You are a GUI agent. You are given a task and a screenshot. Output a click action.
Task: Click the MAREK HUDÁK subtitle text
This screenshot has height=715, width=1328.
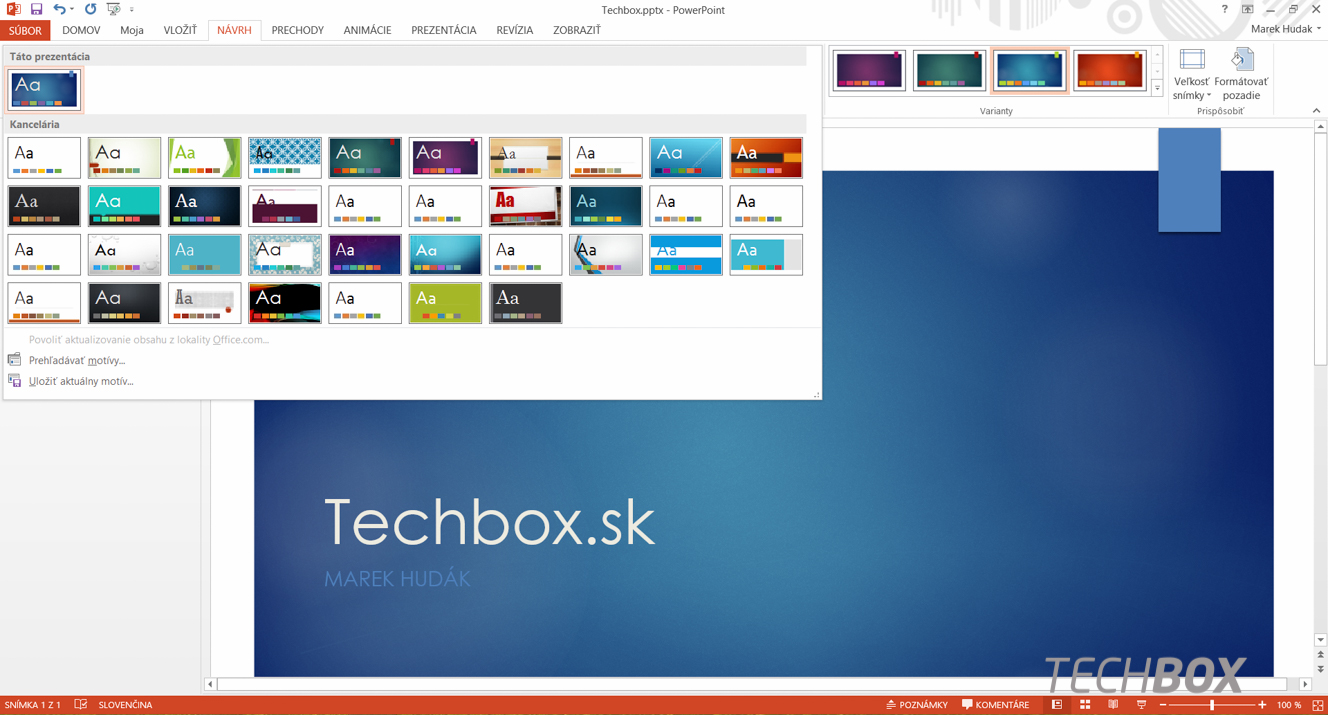pos(397,579)
